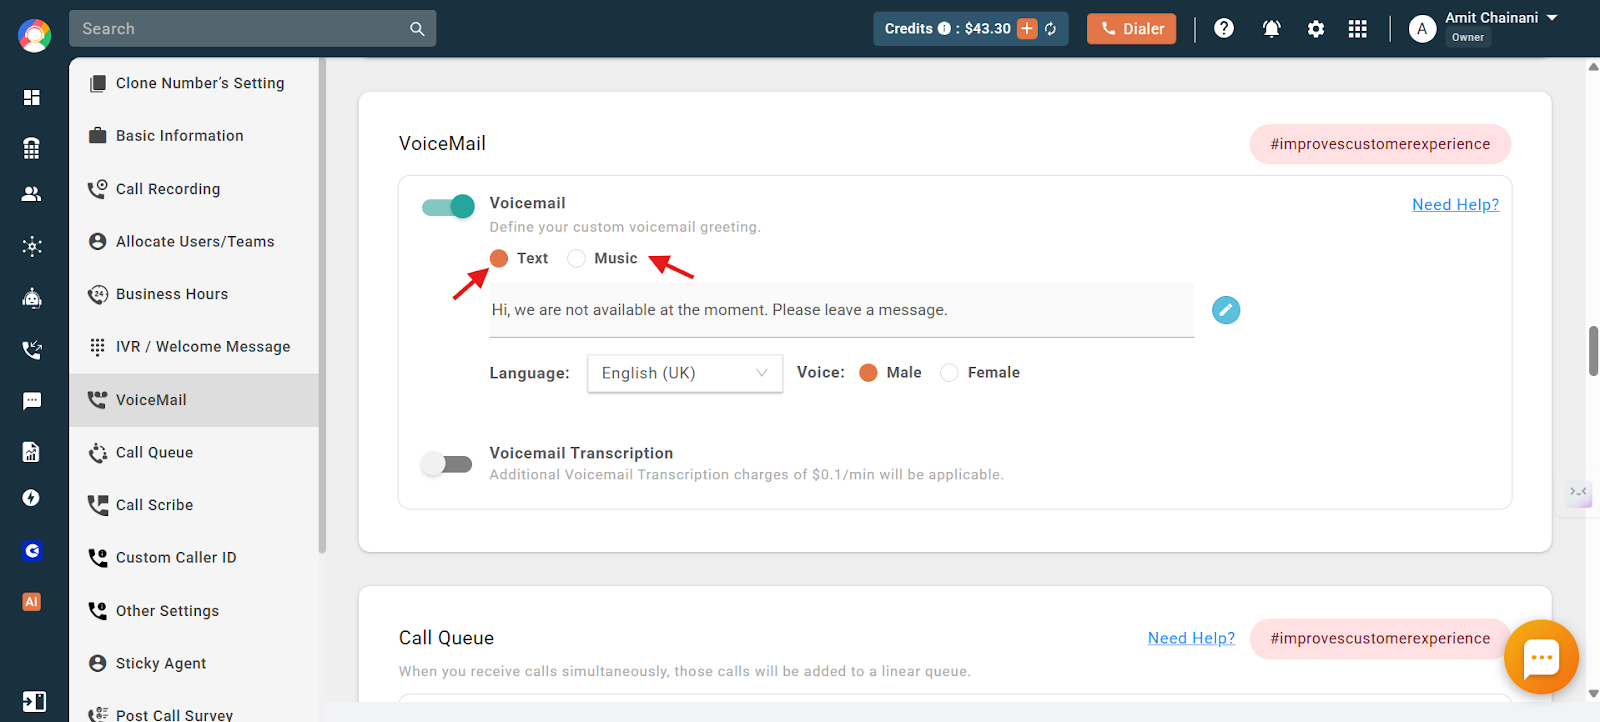Click the VoiceMail #improvescustomerexperience tag
1600x722 pixels.
[1380, 144]
